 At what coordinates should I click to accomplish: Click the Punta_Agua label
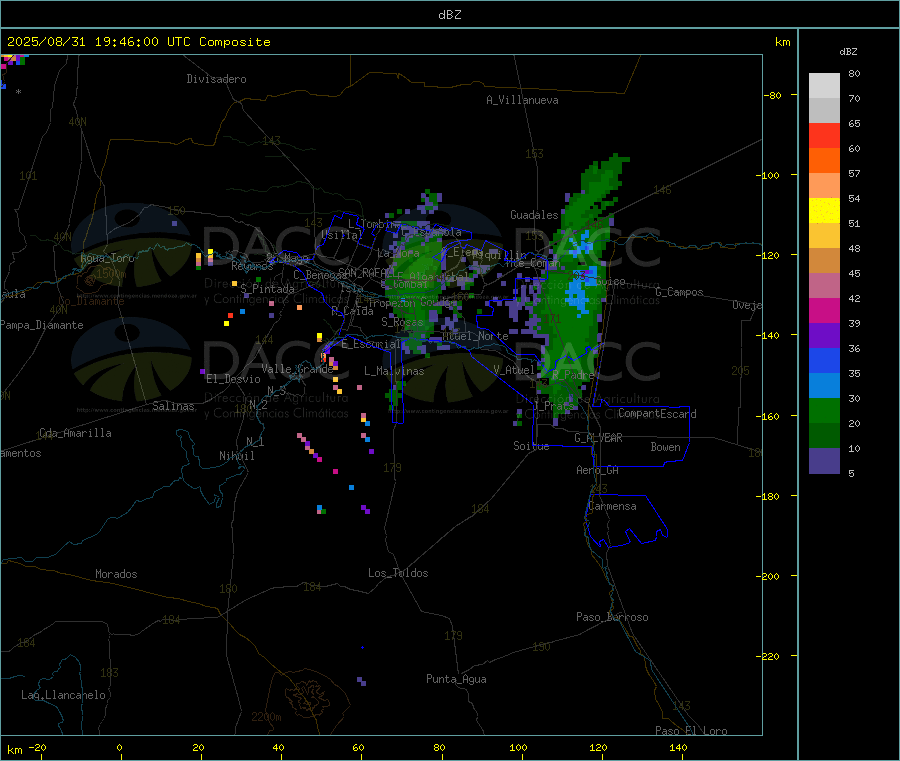click(456, 679)
